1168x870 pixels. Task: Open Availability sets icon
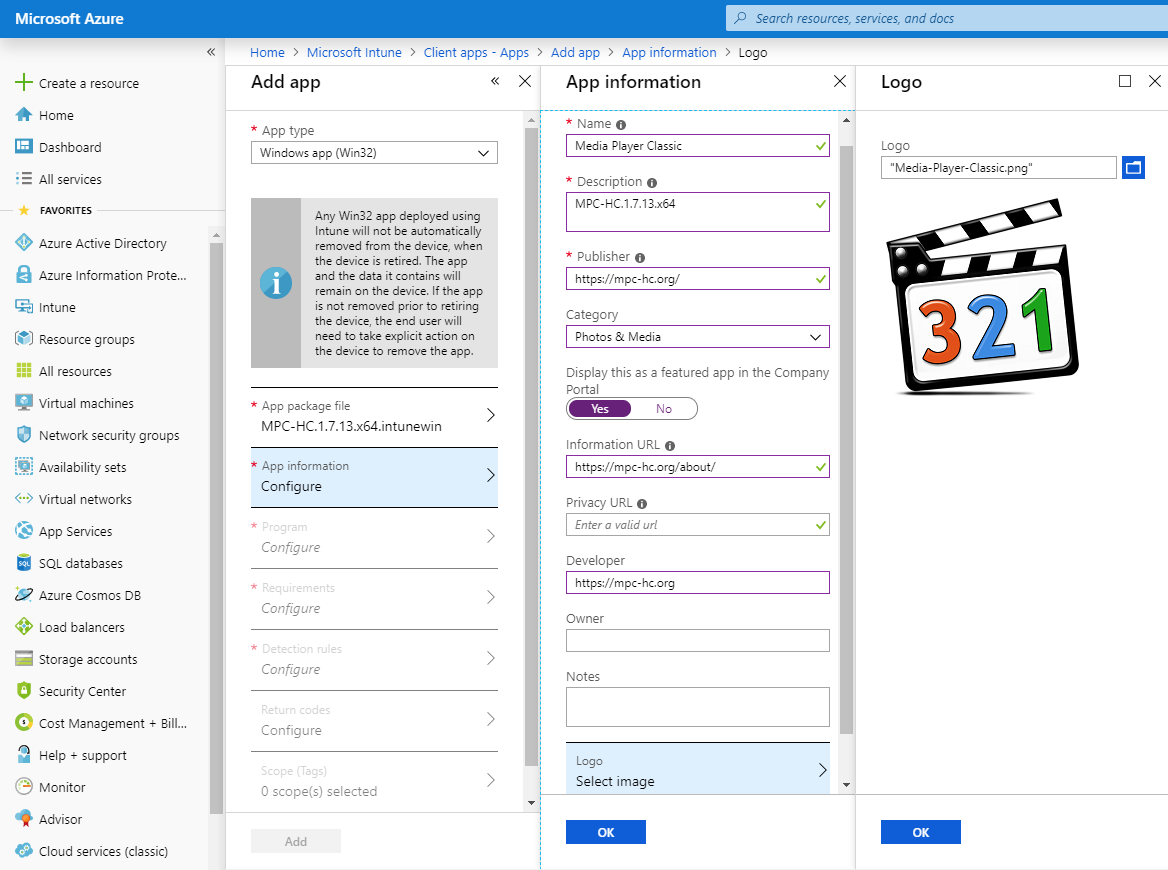(24, 467)
